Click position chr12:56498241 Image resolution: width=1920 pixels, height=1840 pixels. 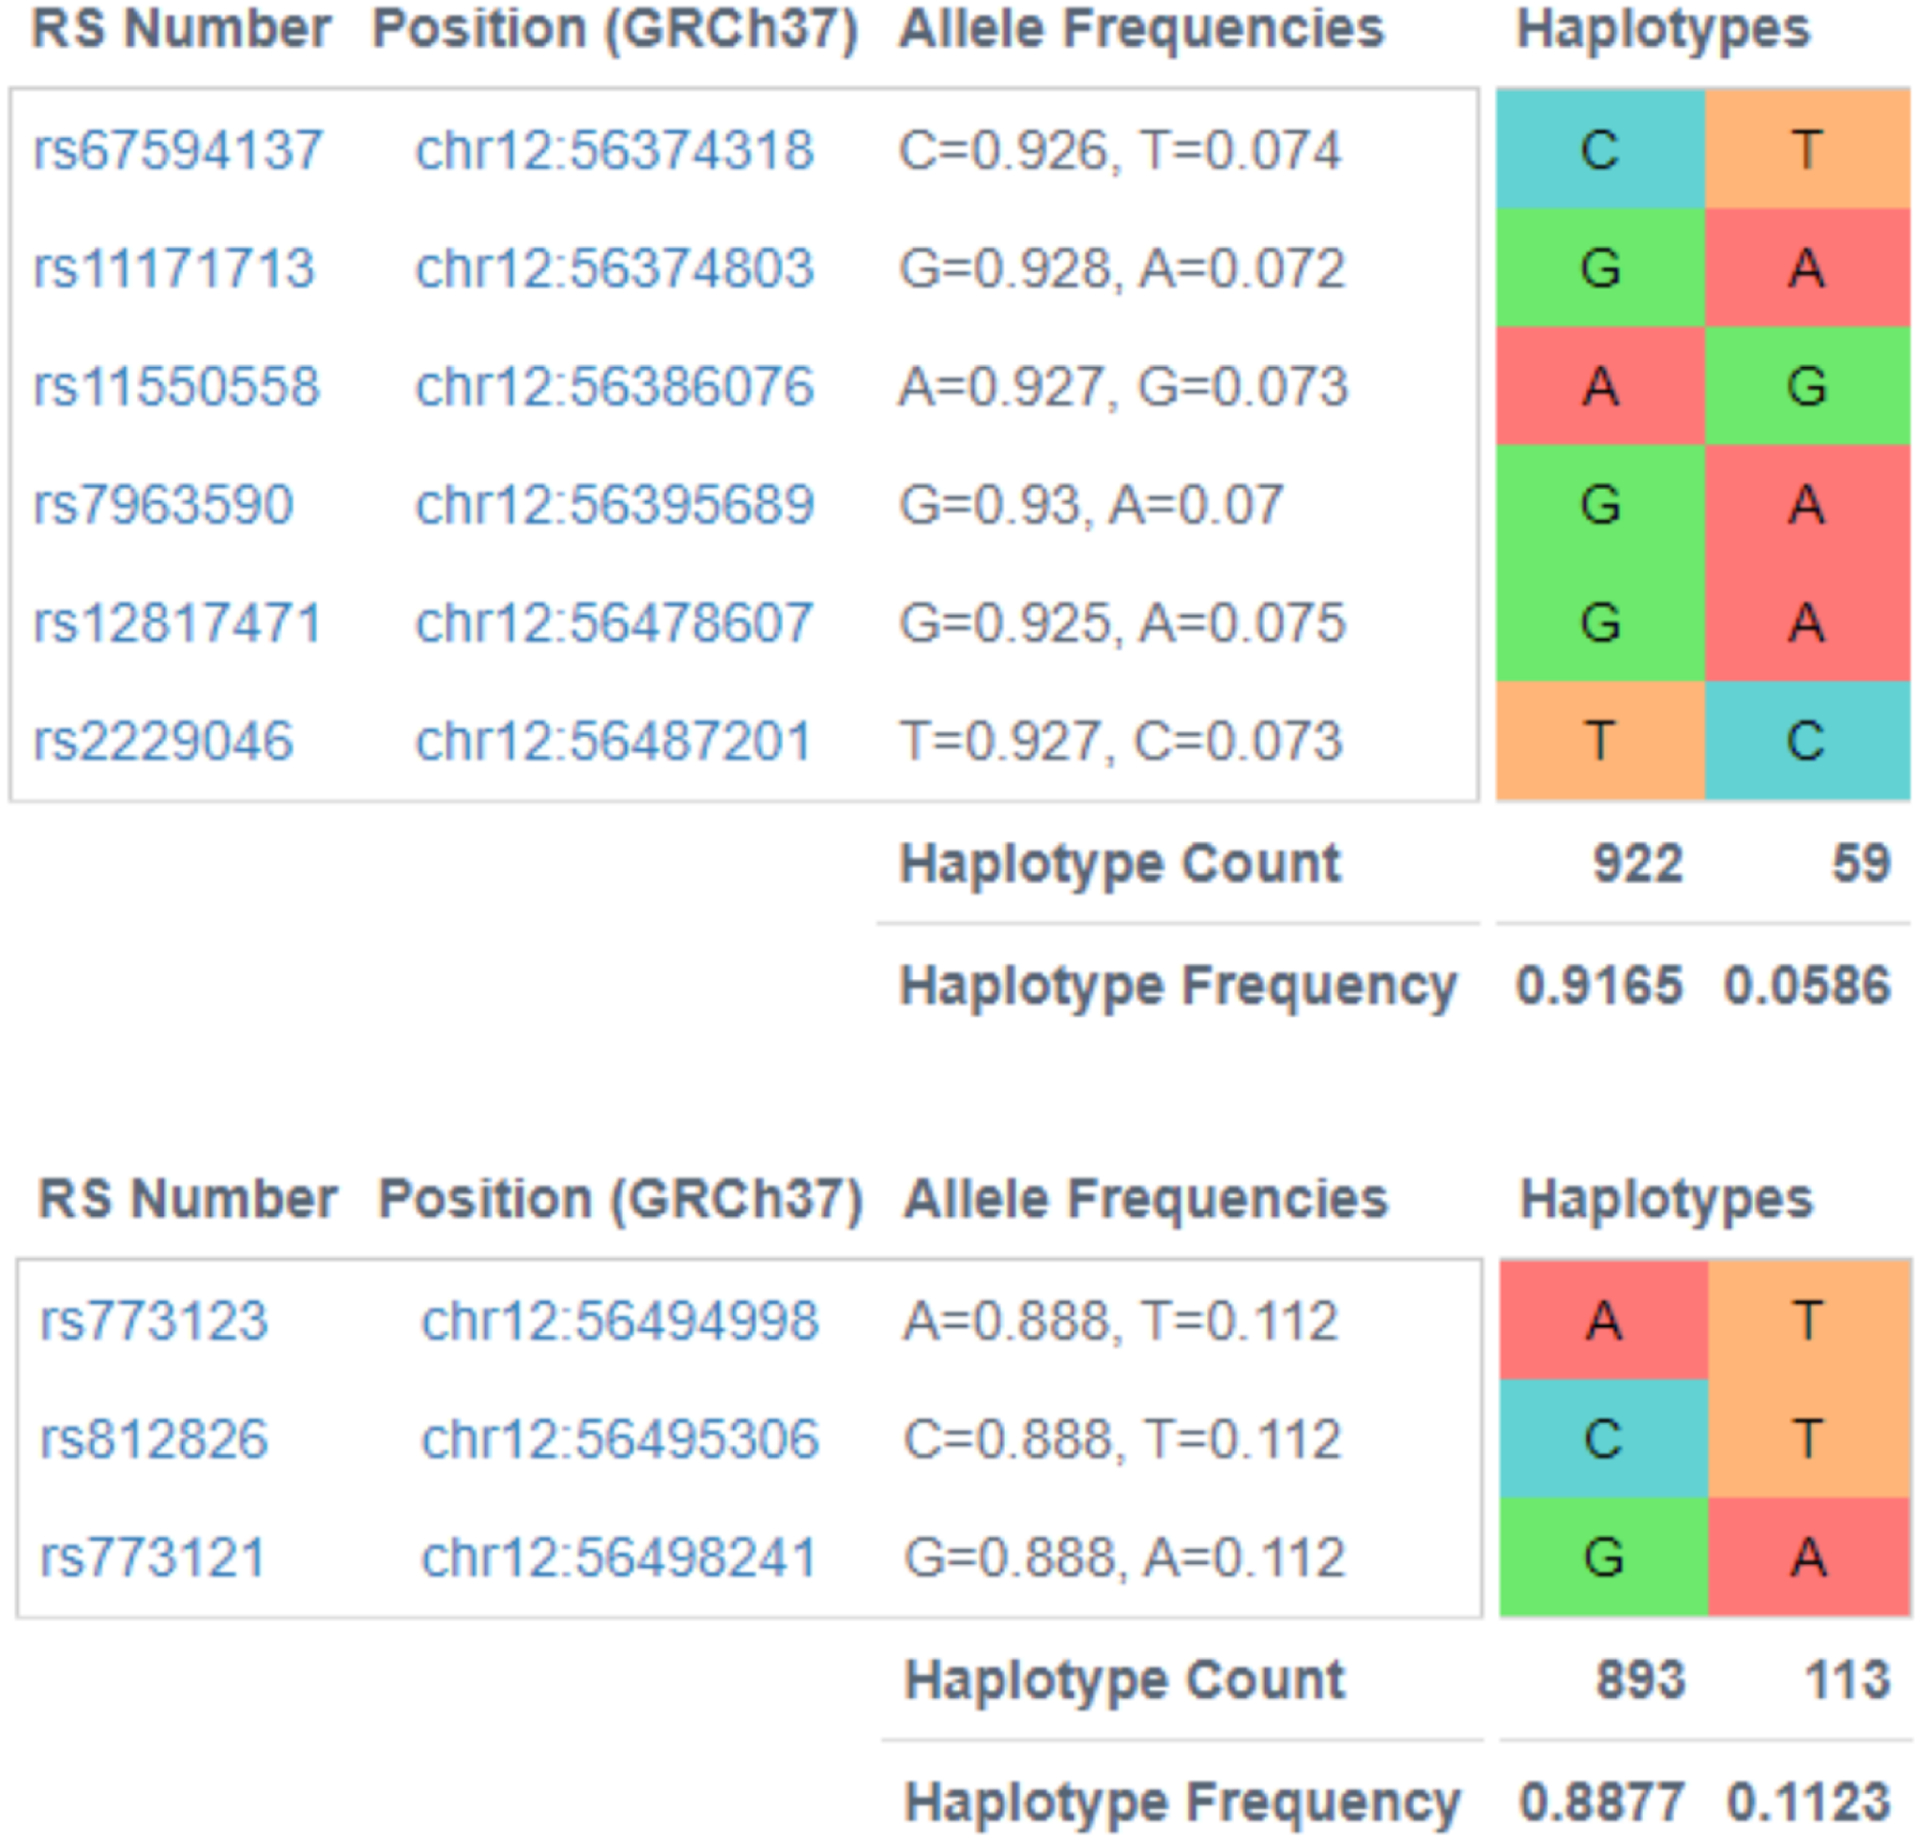[x=620, y=1557]
